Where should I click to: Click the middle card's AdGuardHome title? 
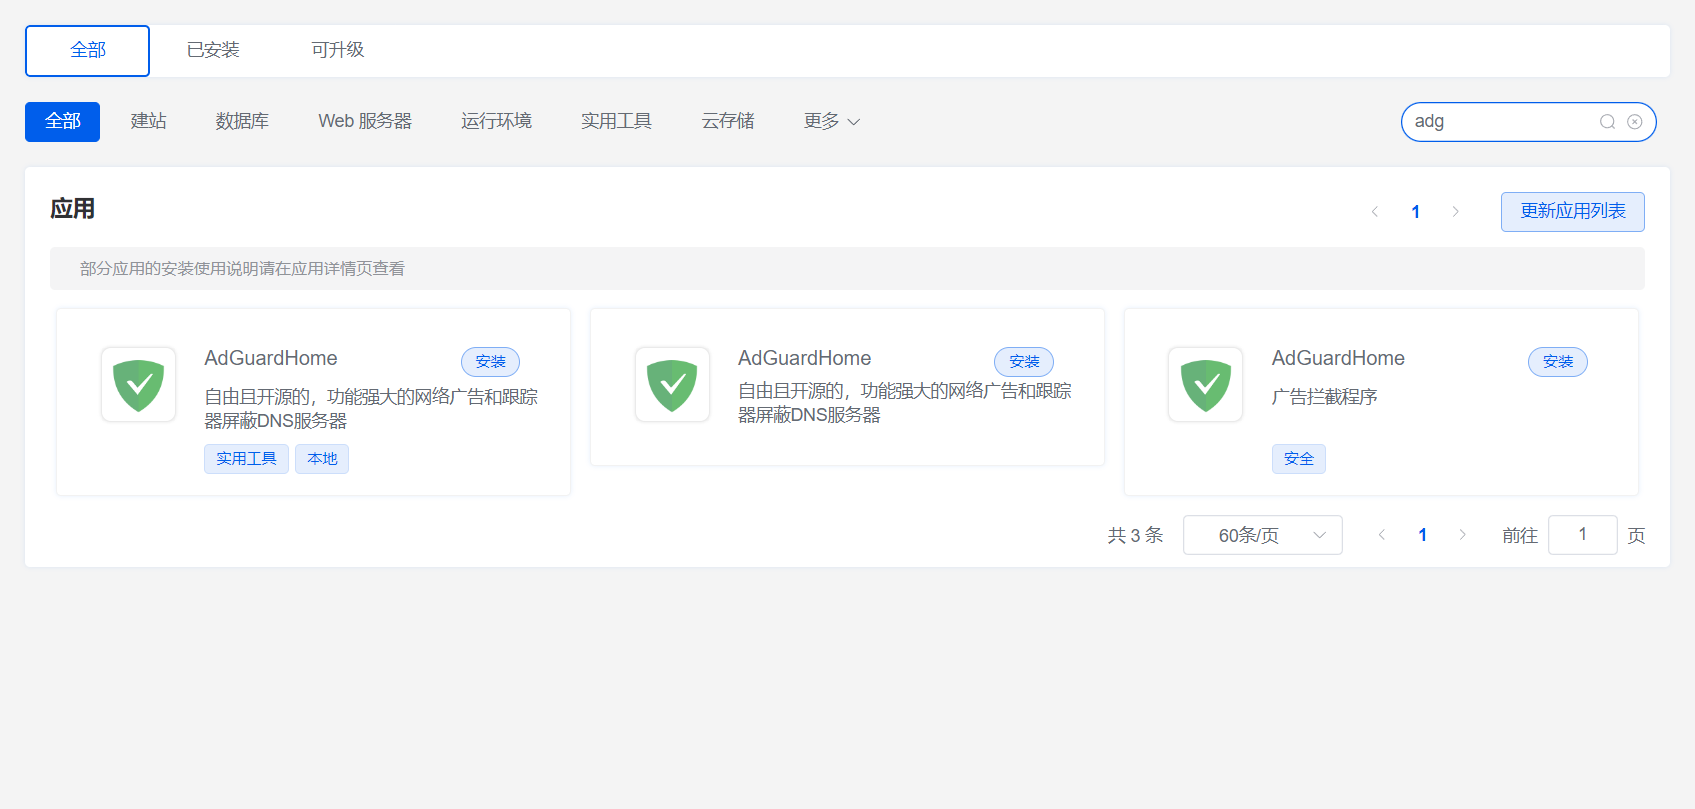[x=805, y=358]
